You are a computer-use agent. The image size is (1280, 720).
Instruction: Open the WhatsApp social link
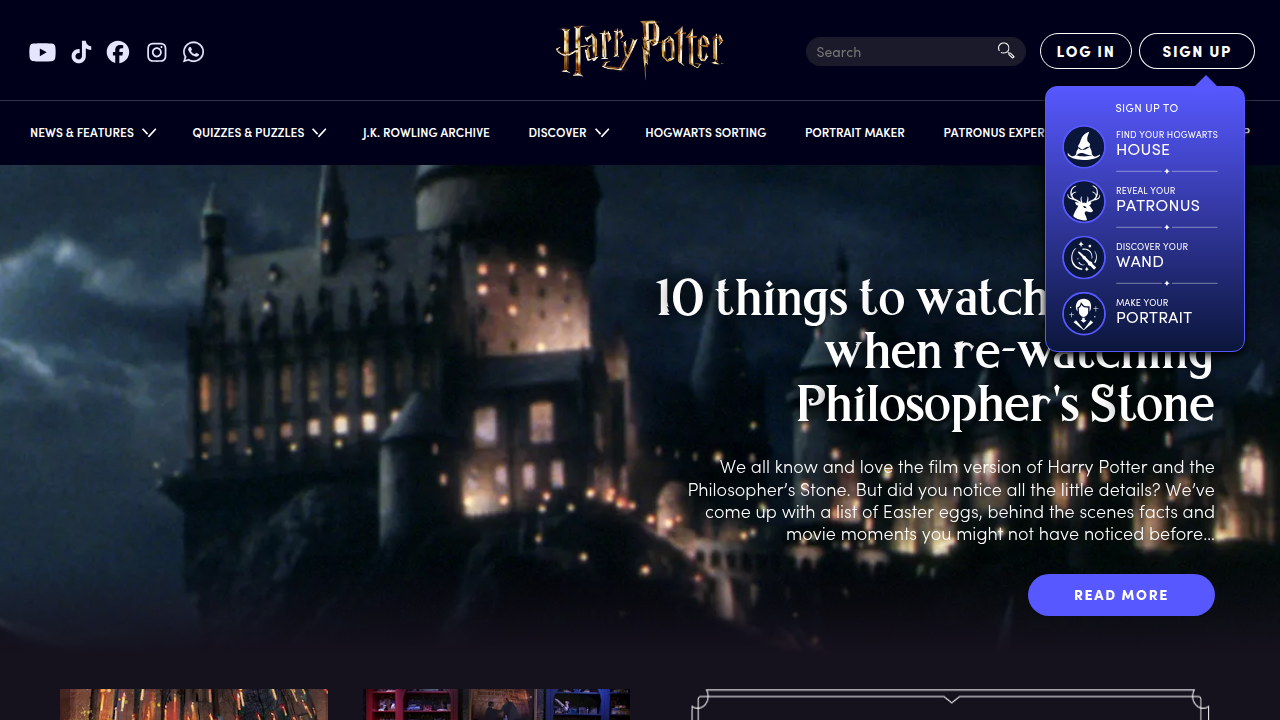[194, 52]
